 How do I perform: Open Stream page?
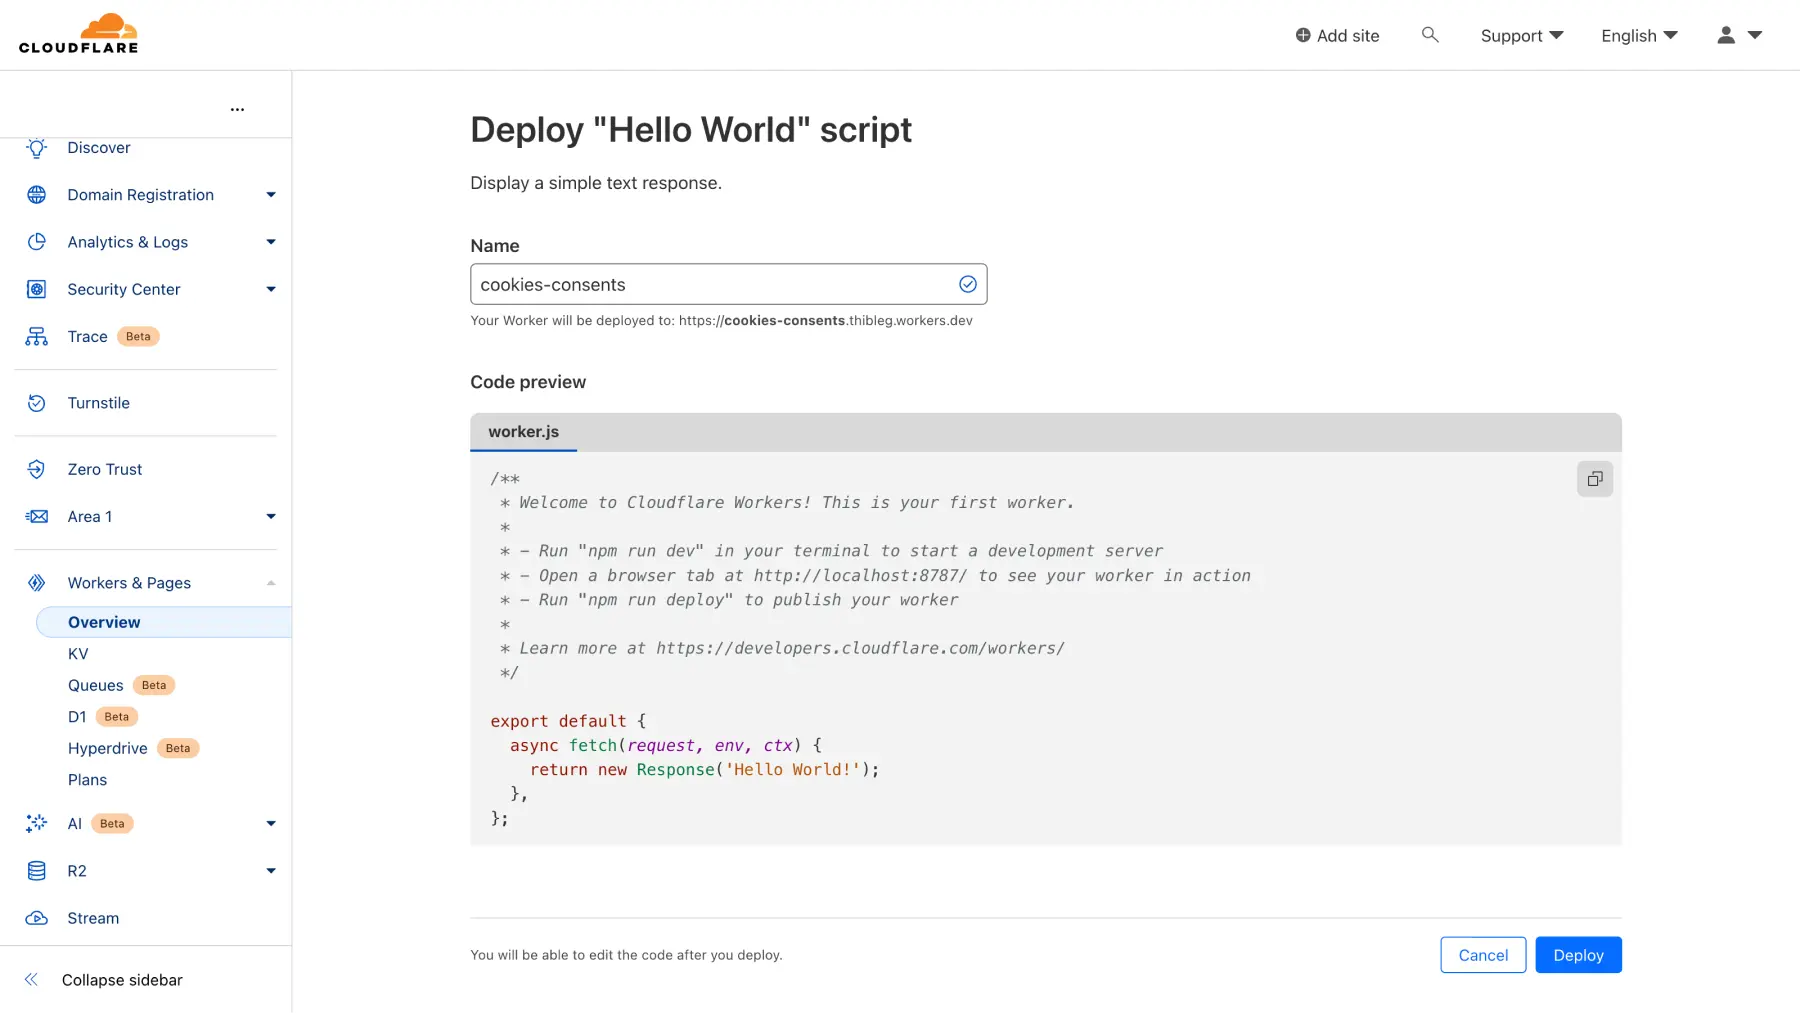[93, 918]
